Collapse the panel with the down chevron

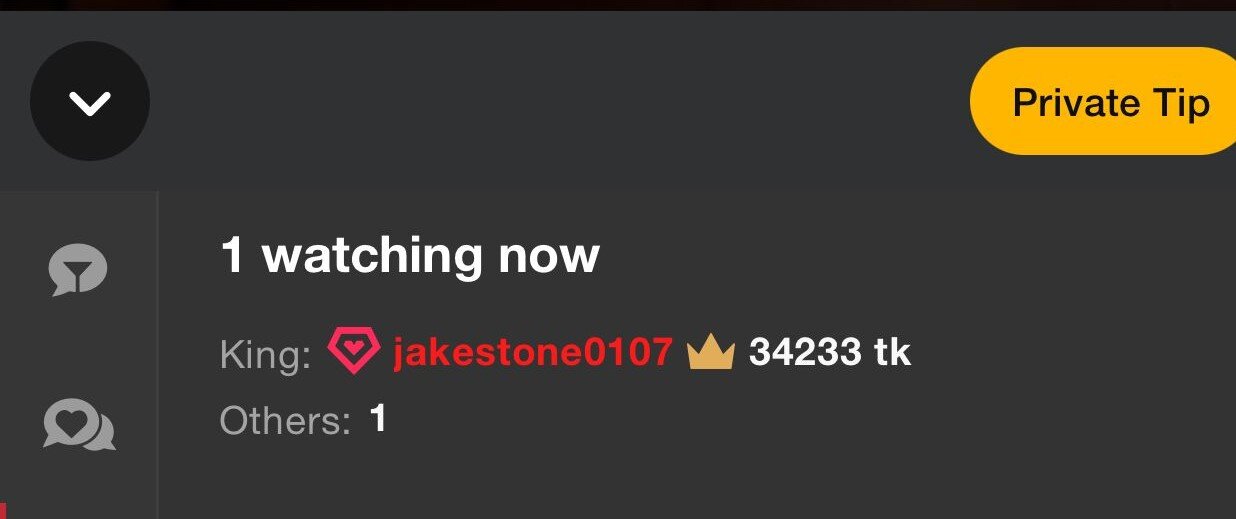point(90,101)
